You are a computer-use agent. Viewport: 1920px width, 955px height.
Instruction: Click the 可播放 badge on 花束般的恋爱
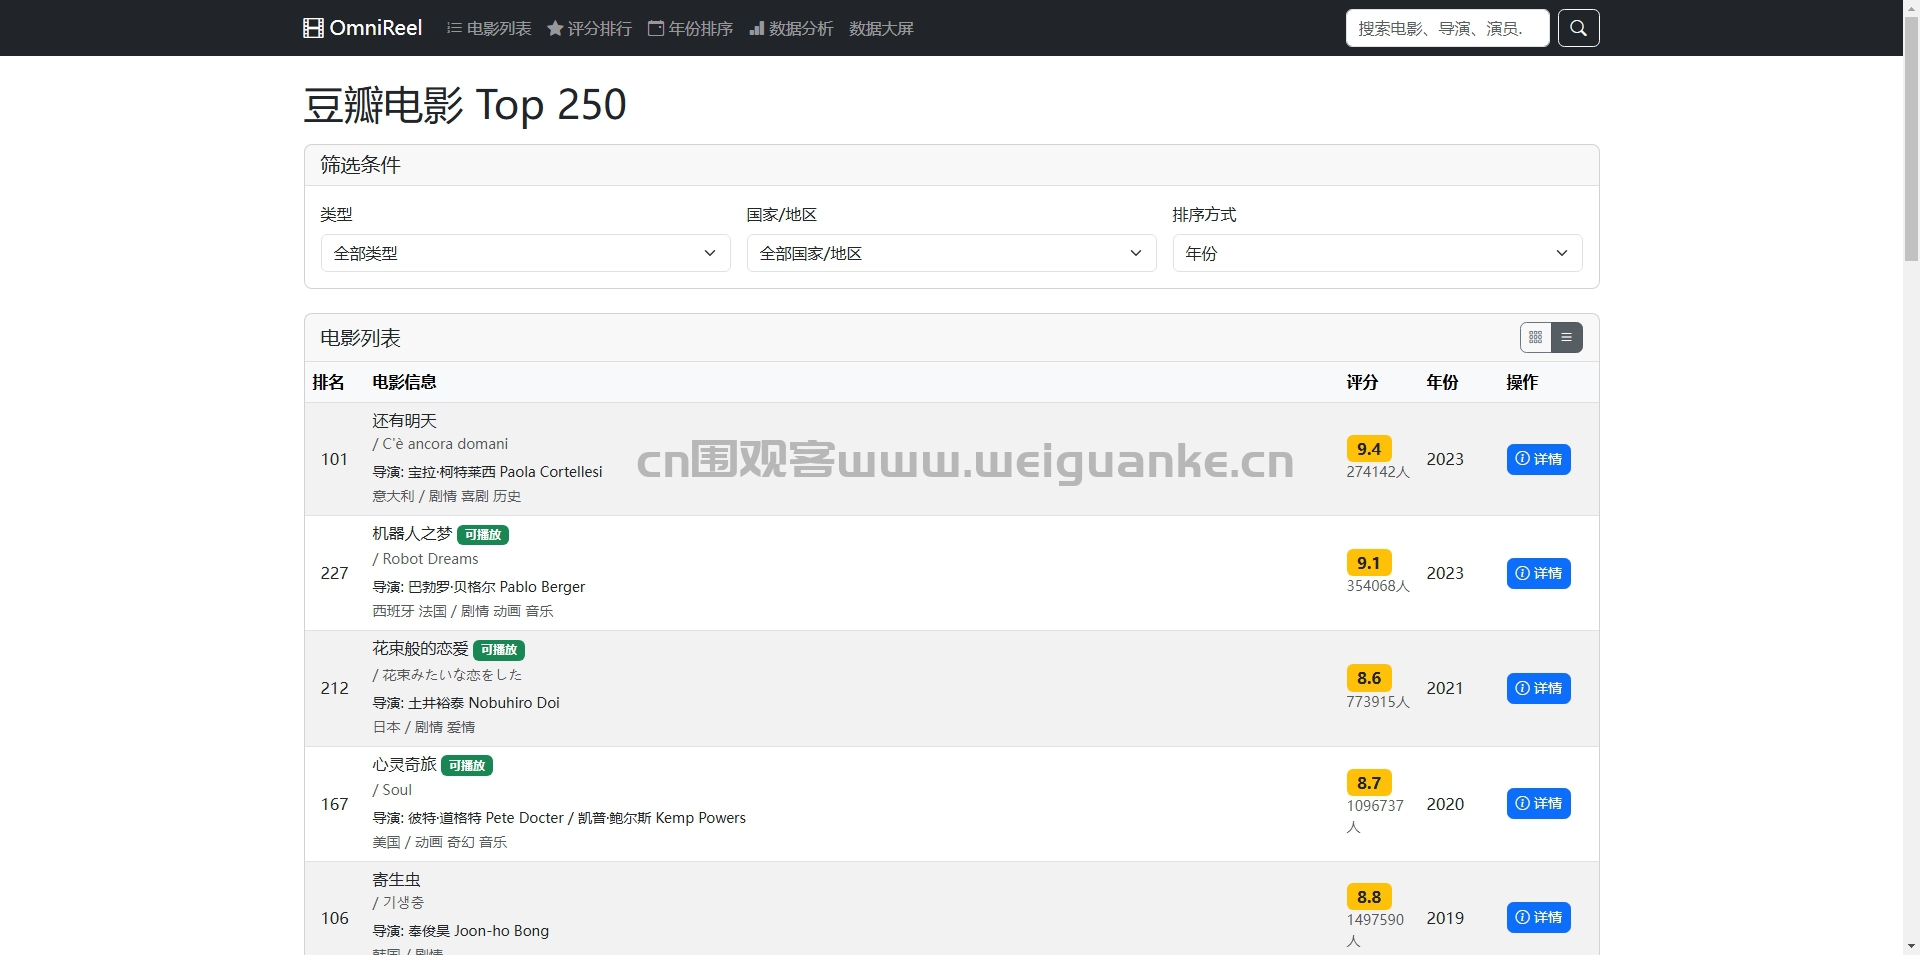point(499,650)
